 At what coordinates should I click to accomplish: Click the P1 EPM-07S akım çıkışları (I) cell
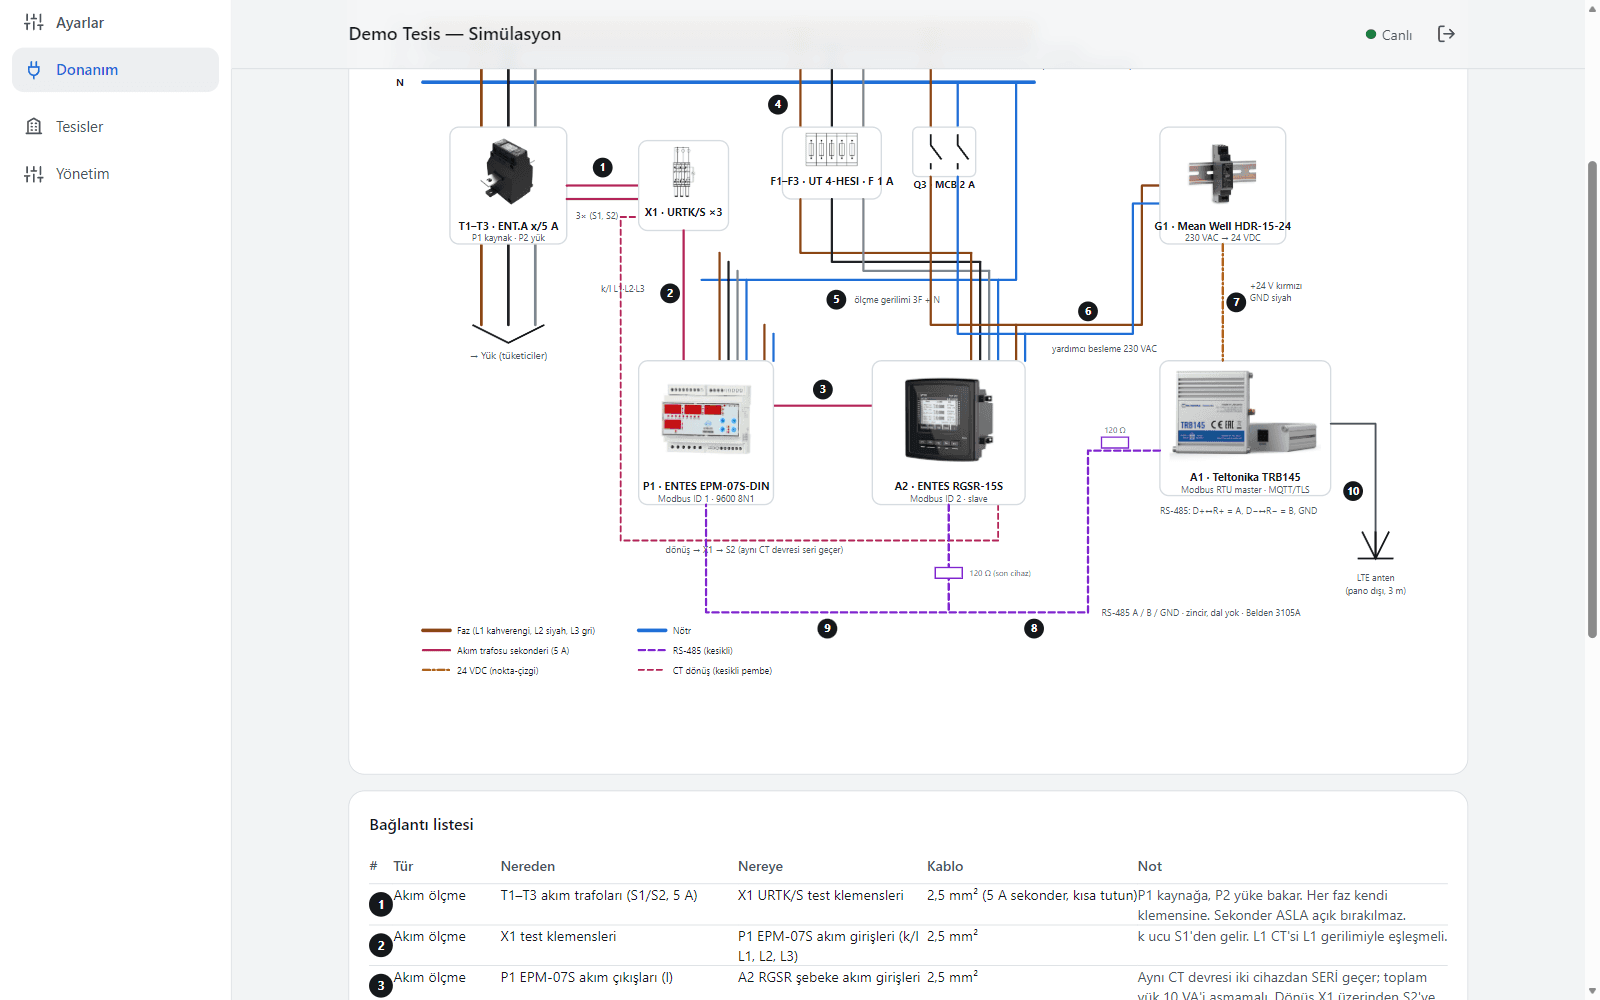click(x=587, y=977)
